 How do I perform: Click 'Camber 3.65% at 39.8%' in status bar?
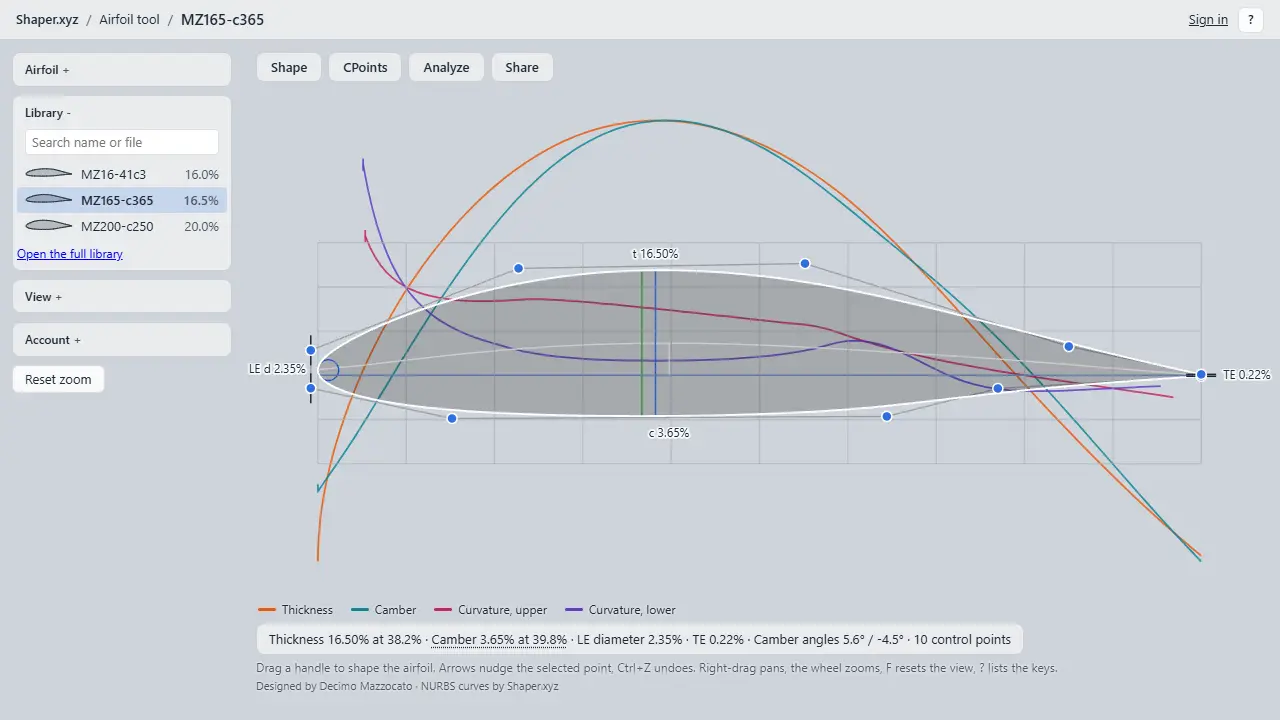pos(499,640)
